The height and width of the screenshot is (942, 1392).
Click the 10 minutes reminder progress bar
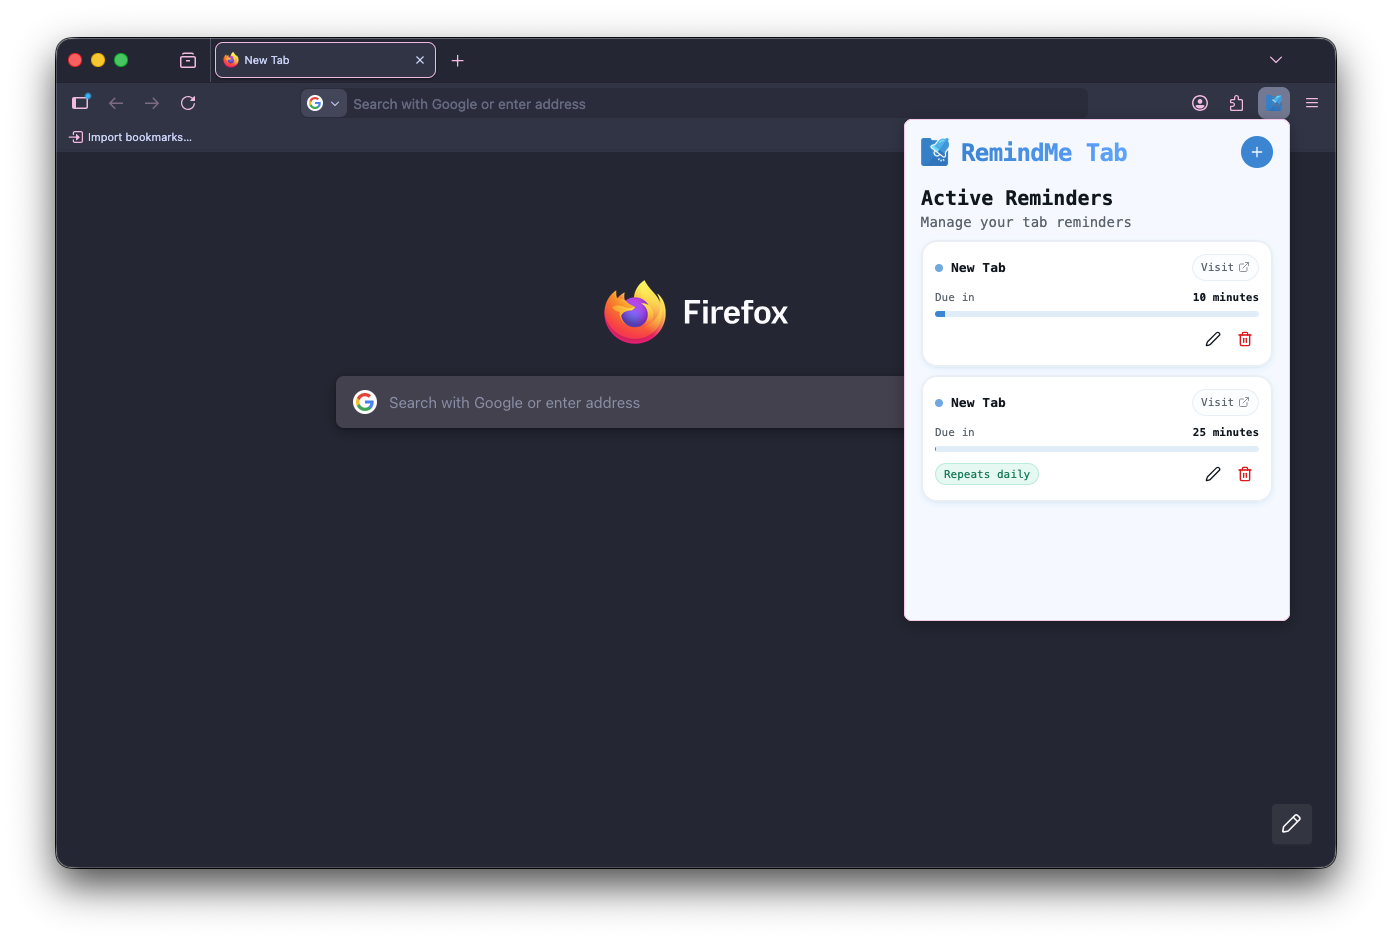click(x=1096, y=313)
